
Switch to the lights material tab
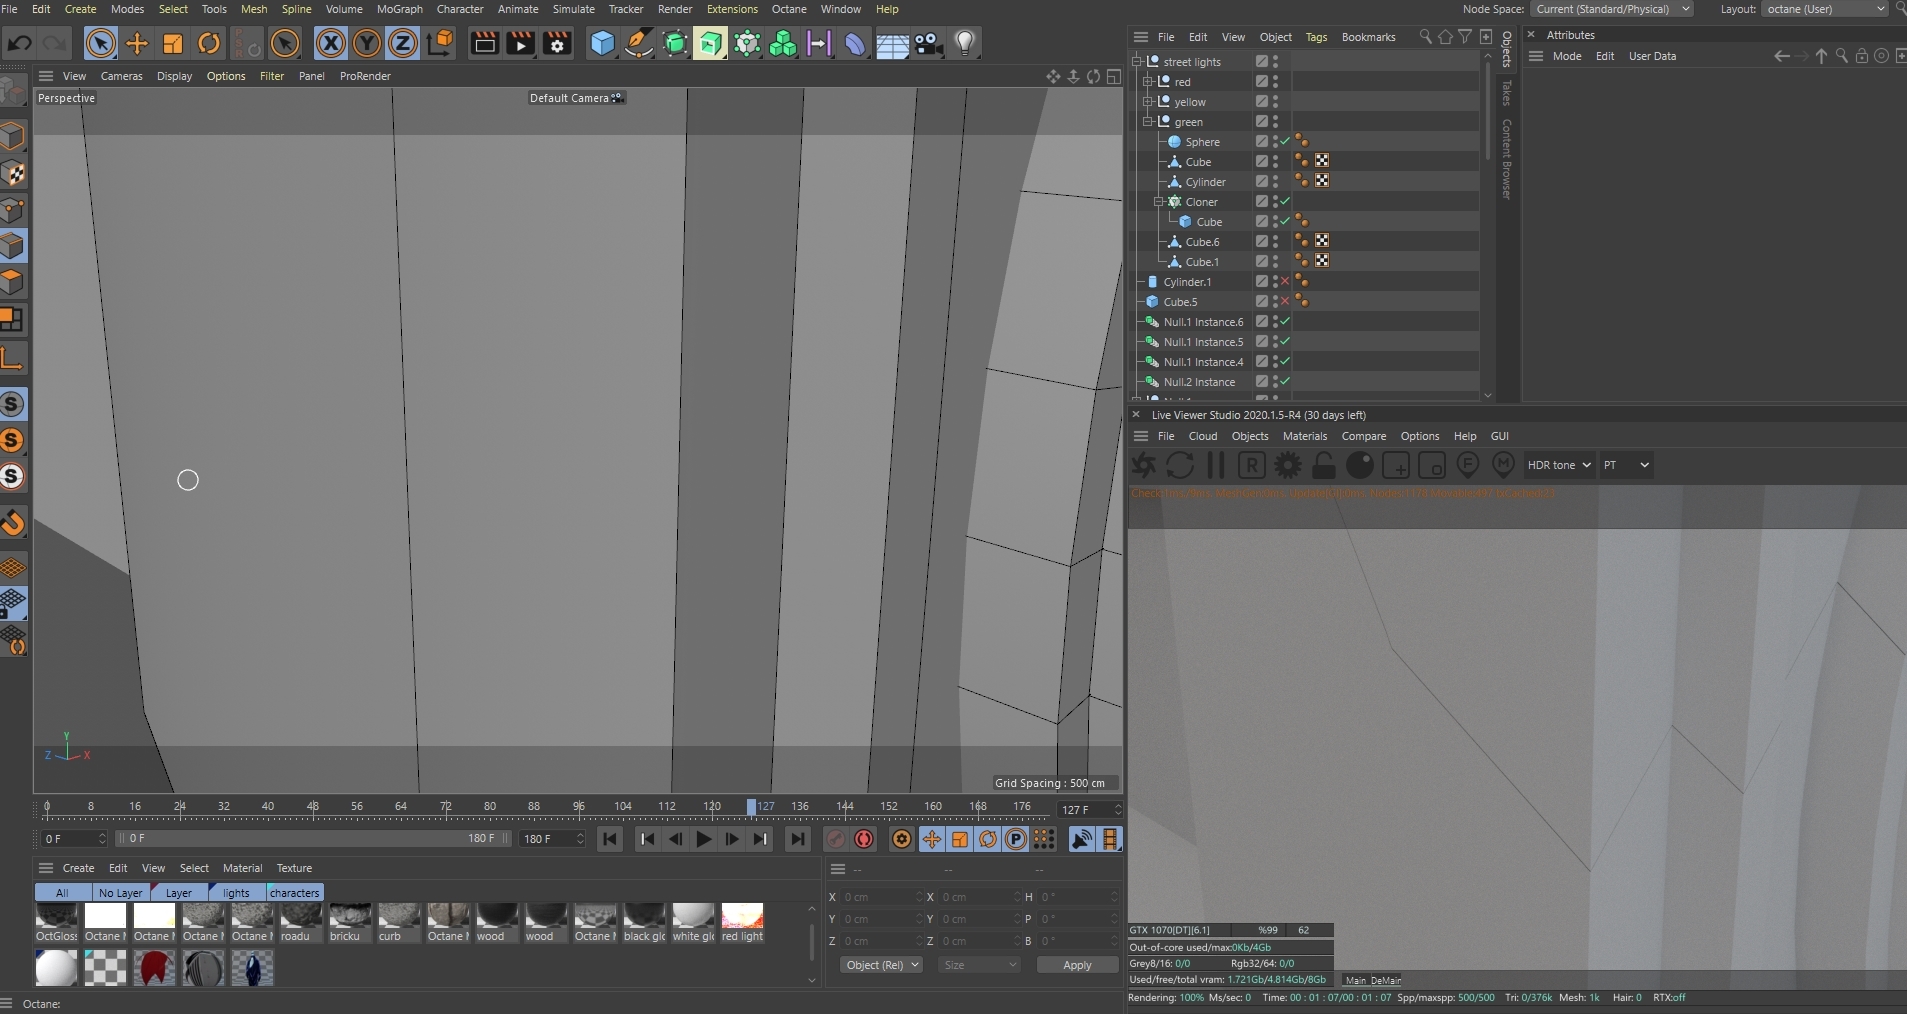point(237,893)
